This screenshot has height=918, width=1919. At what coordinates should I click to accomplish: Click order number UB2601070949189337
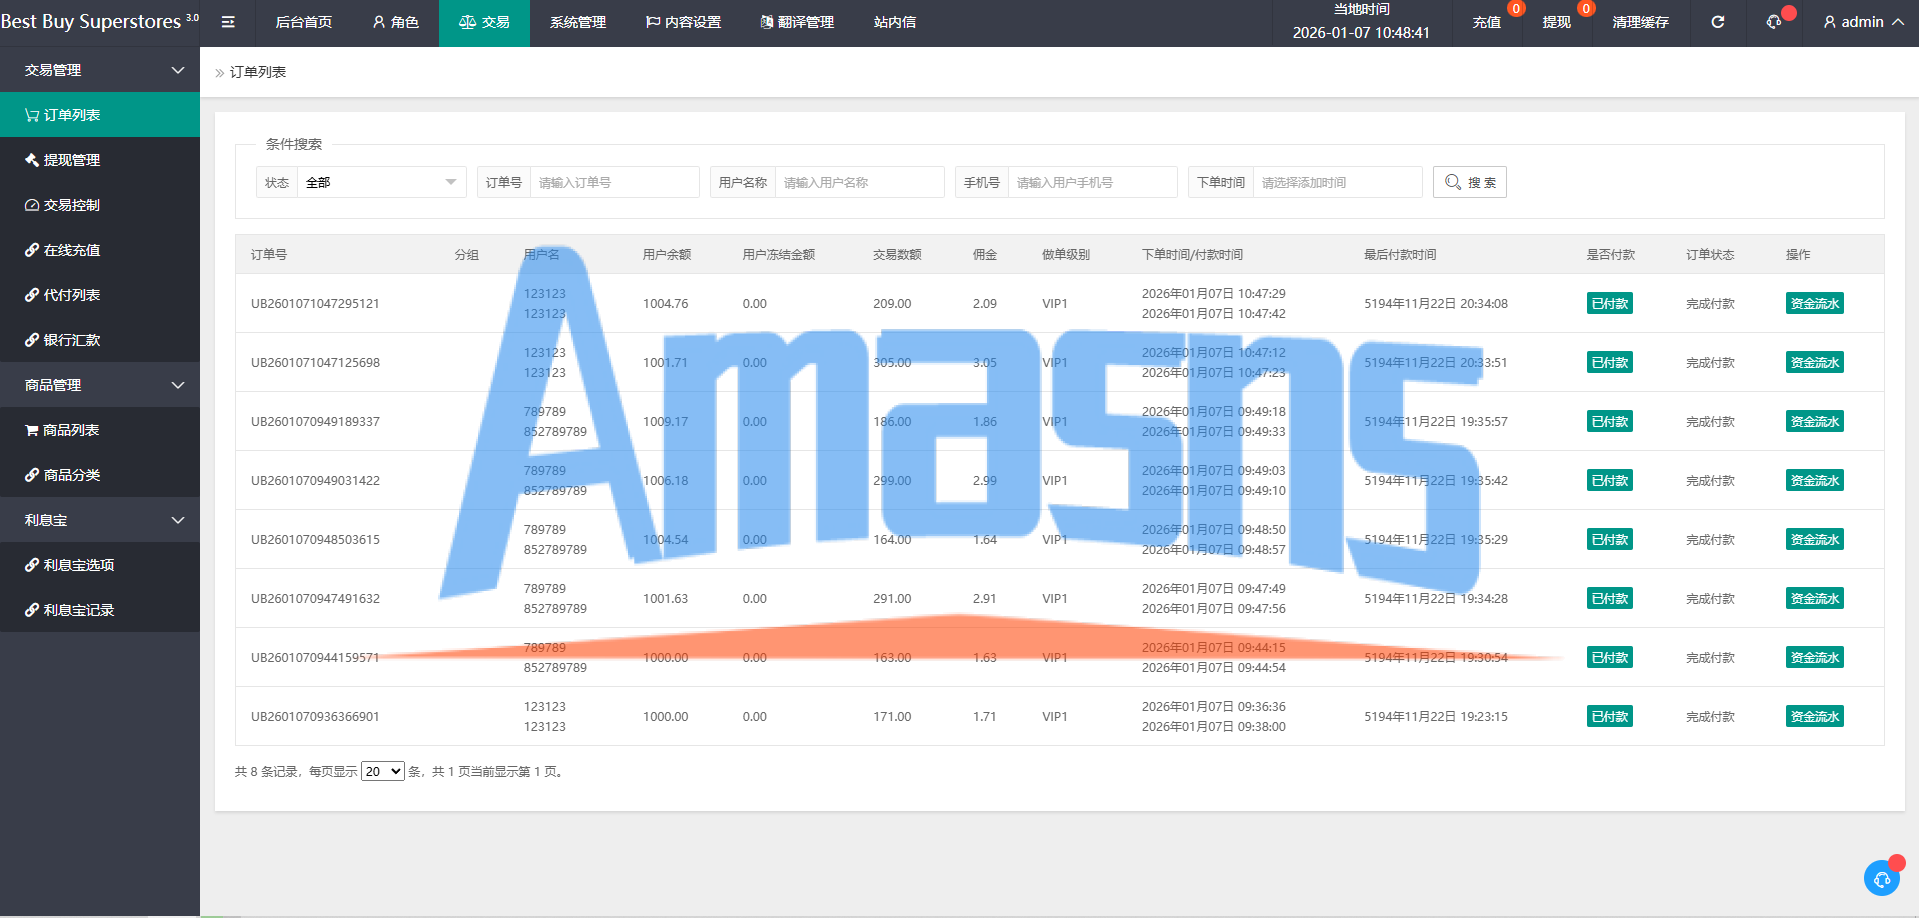click(315, 421)
